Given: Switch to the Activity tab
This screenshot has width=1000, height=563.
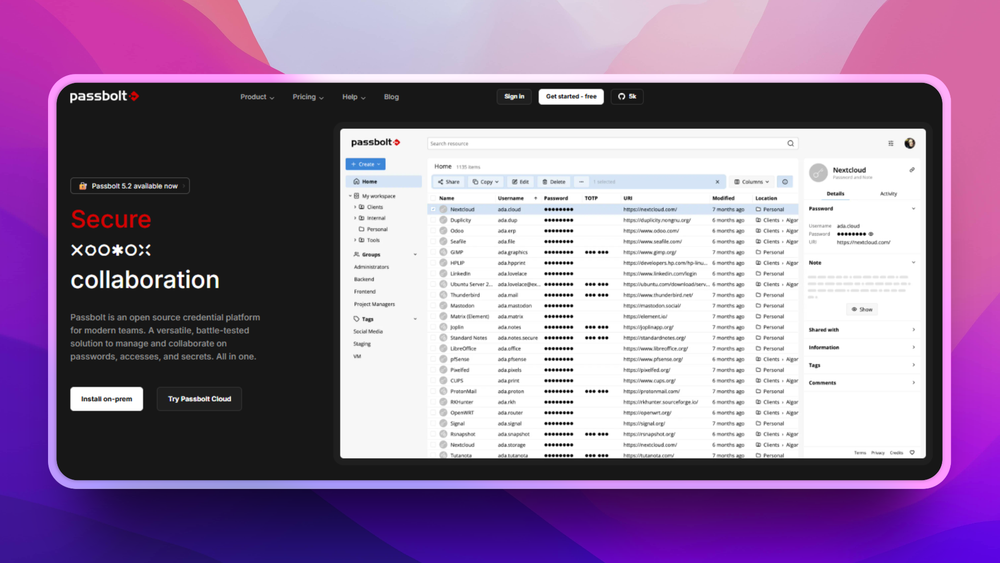Looking at the screenshot, I should (x=888, y=194).
